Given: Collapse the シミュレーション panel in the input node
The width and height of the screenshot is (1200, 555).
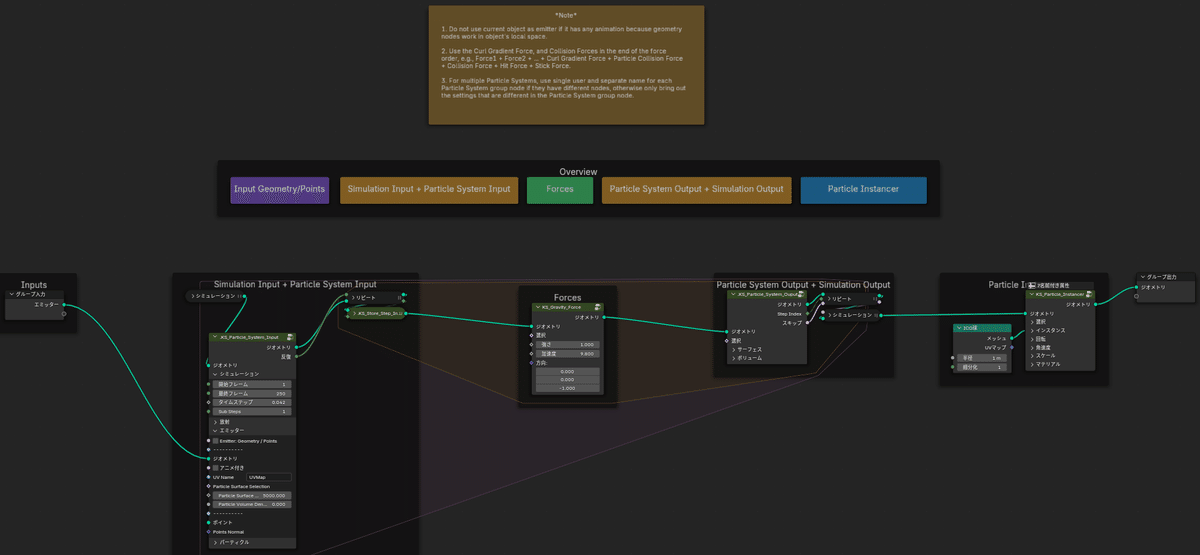Looking at the screenshot, I should coord(215,374).
